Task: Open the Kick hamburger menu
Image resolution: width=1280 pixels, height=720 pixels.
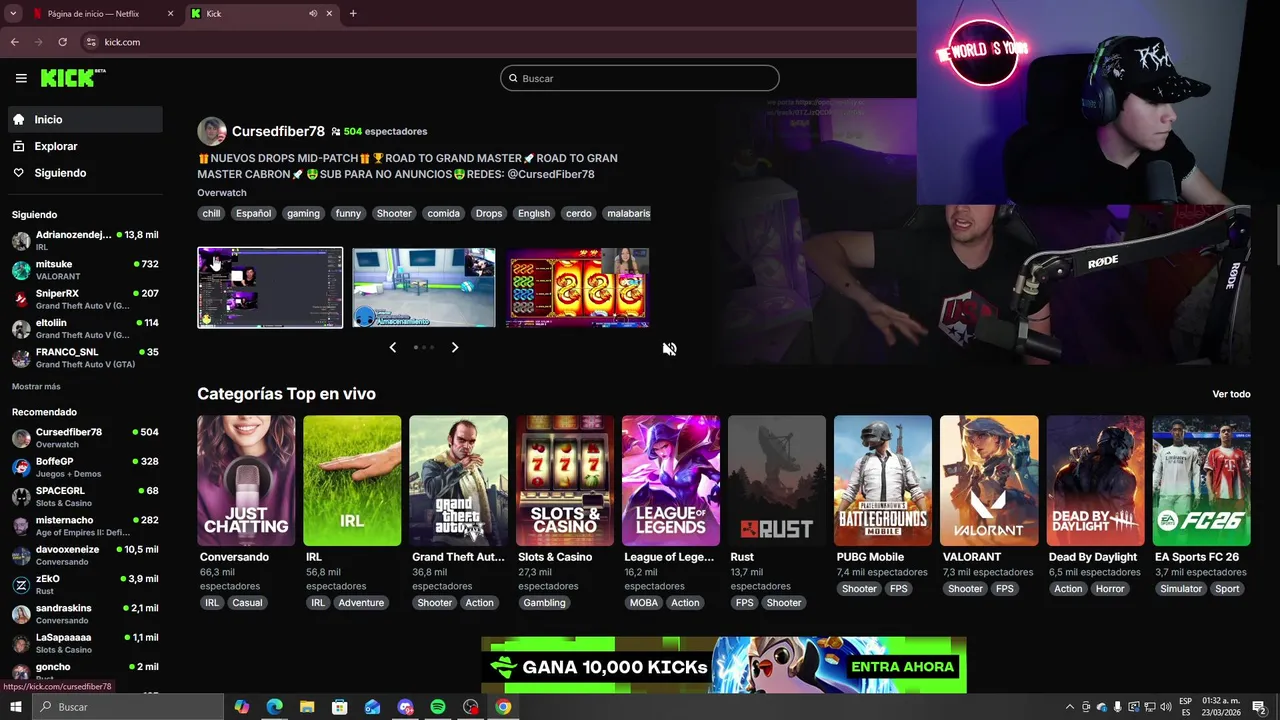Action: pyautogui.click(x=21, y=78)
